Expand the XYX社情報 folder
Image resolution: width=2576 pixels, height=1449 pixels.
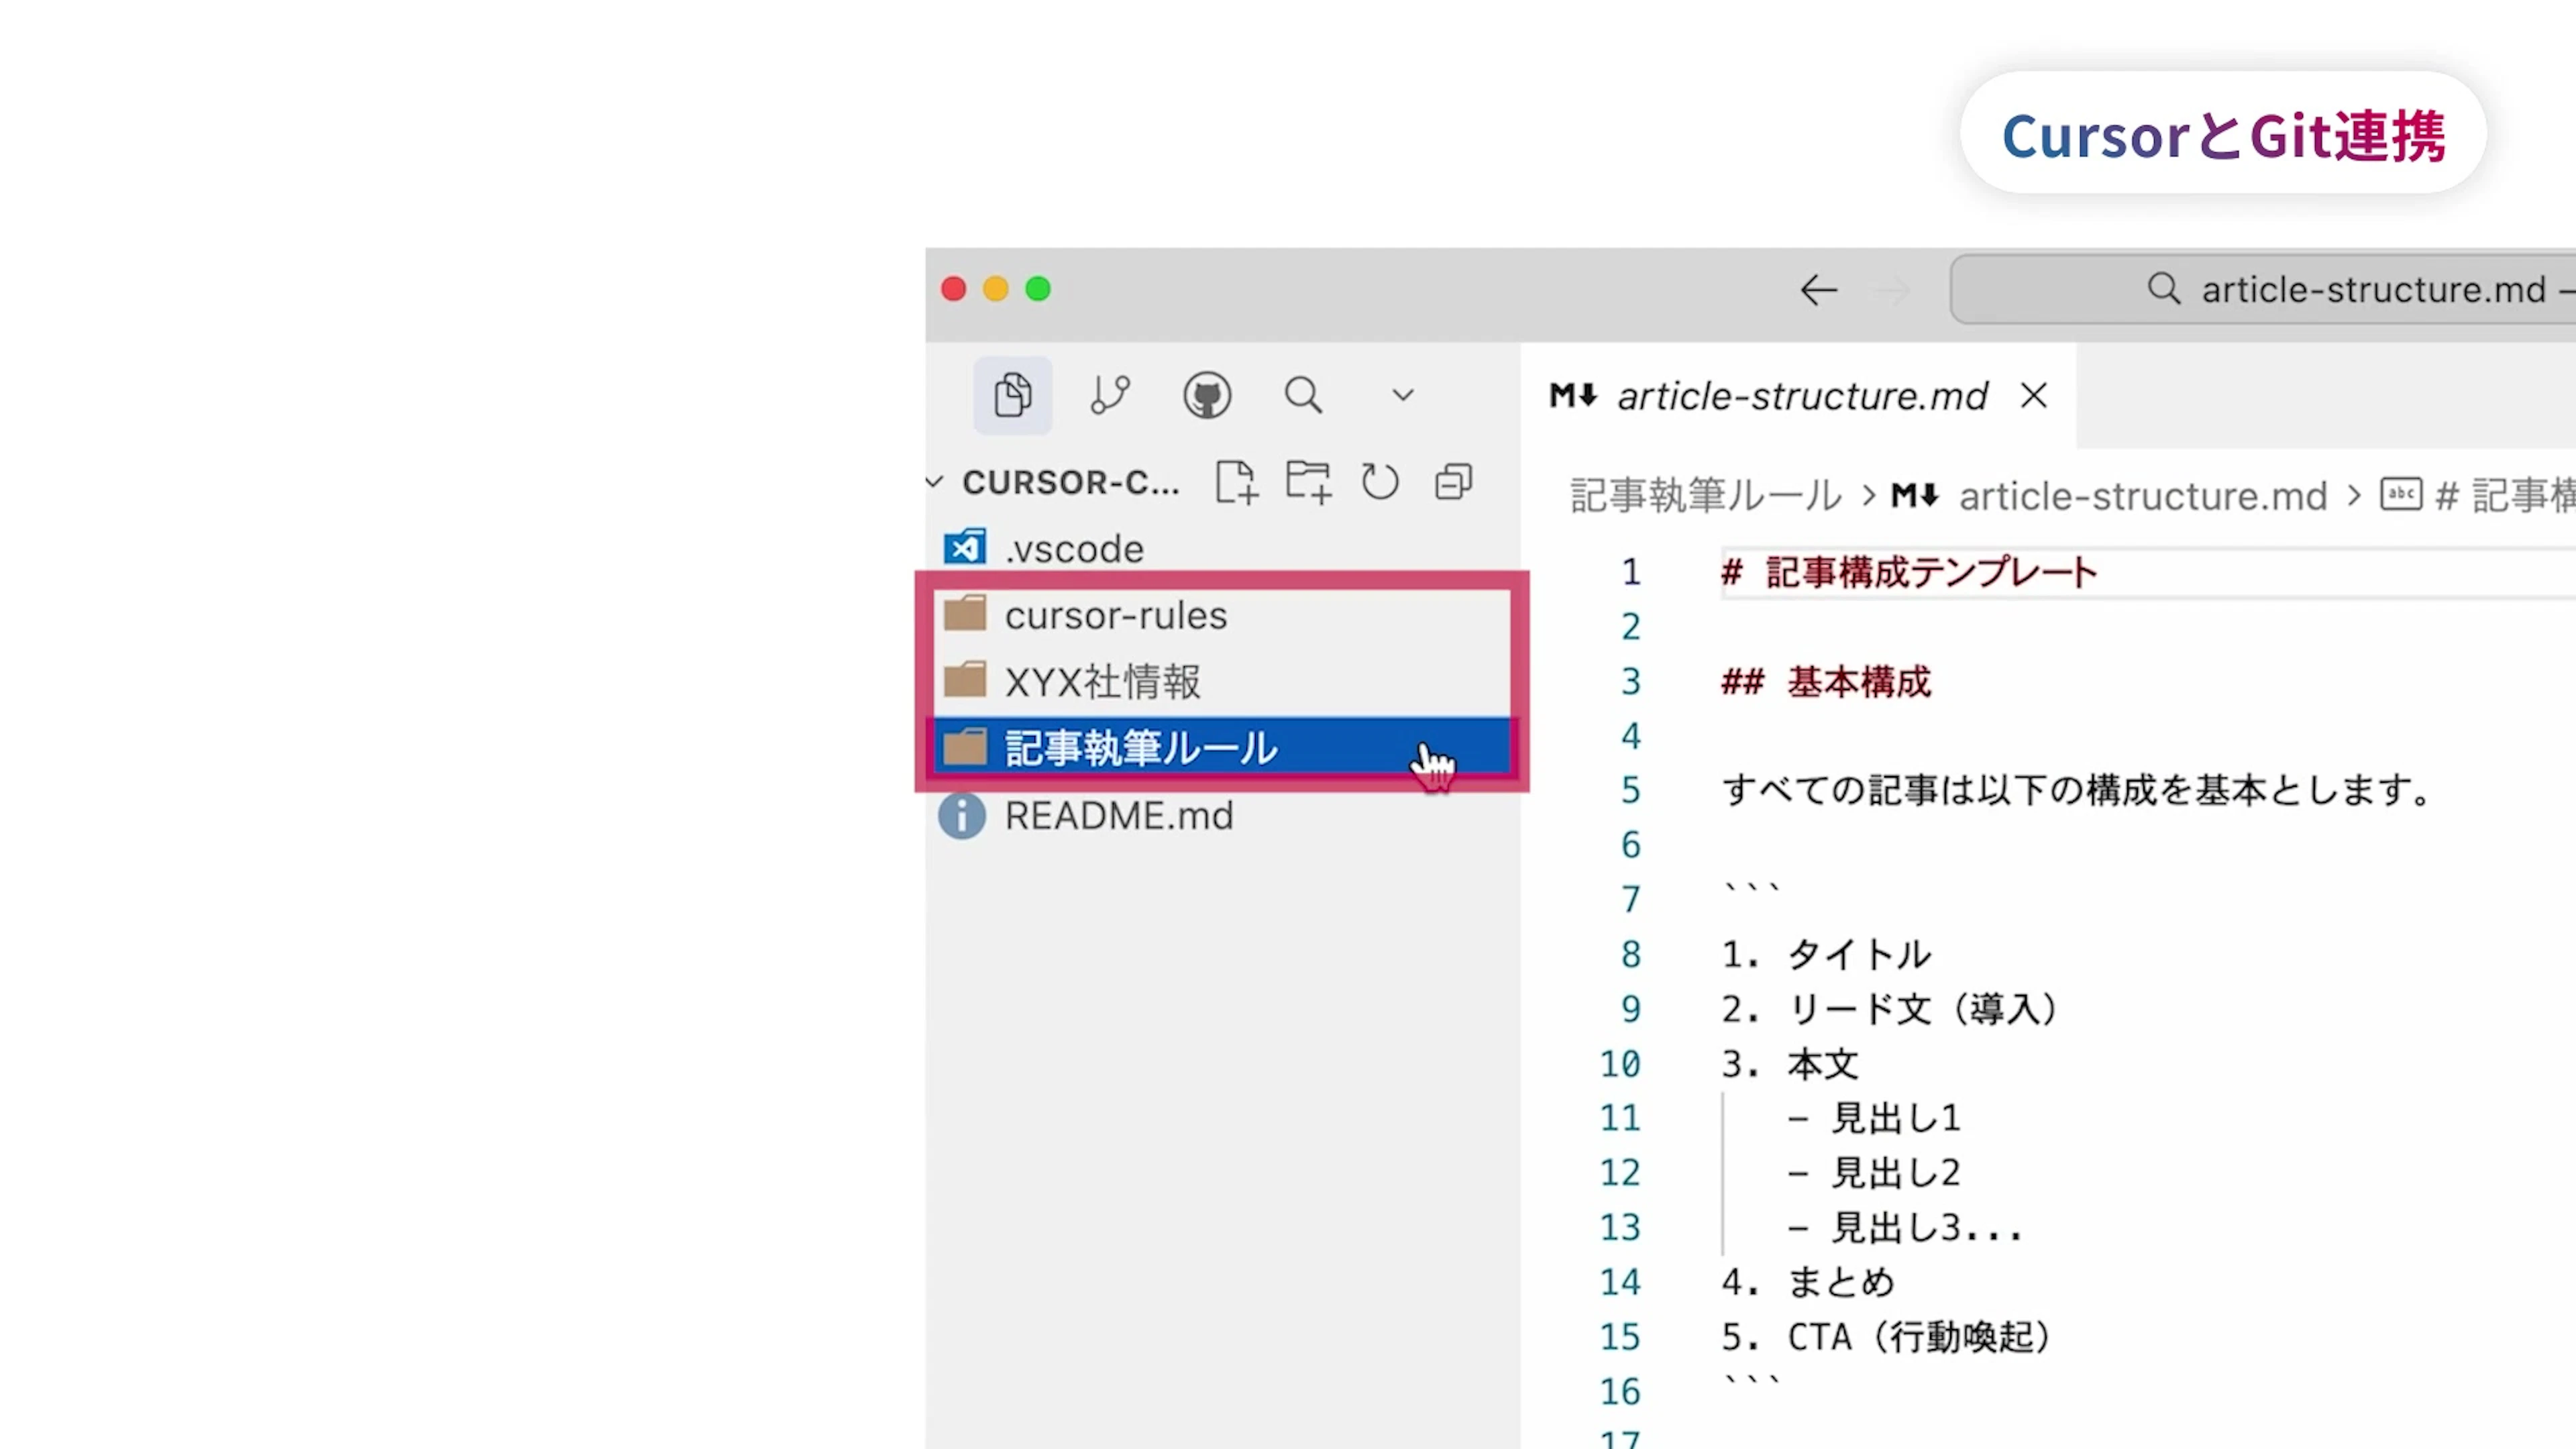1102,682
